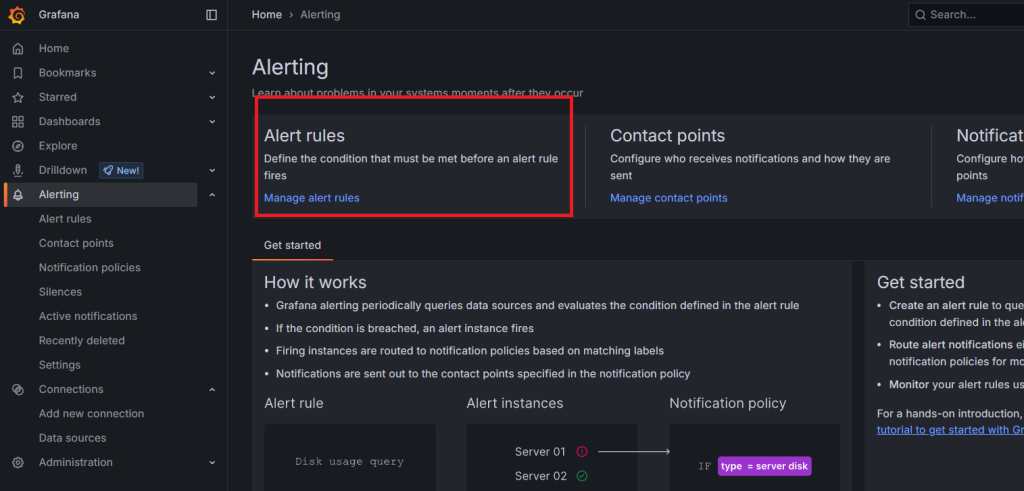
Task: Click the tutorial to get started link
Action: tap(950, 430)
